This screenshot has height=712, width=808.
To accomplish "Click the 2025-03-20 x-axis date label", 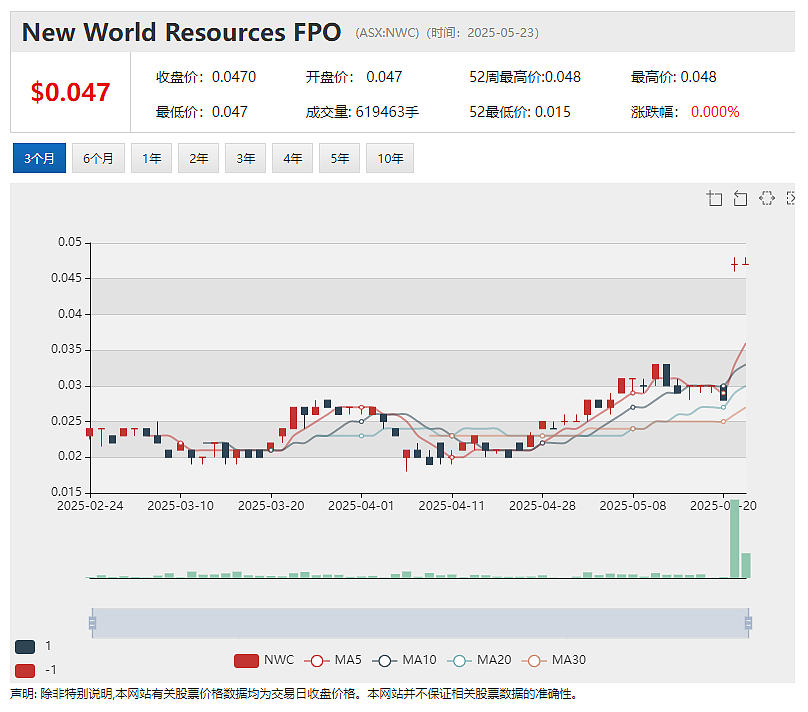I will click(x=271, y=505).
